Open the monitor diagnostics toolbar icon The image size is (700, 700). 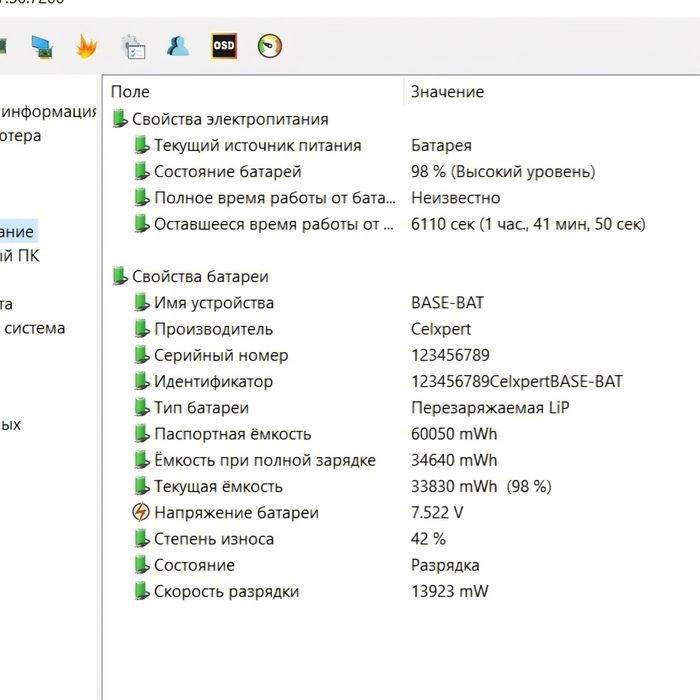tap(42, 47)
